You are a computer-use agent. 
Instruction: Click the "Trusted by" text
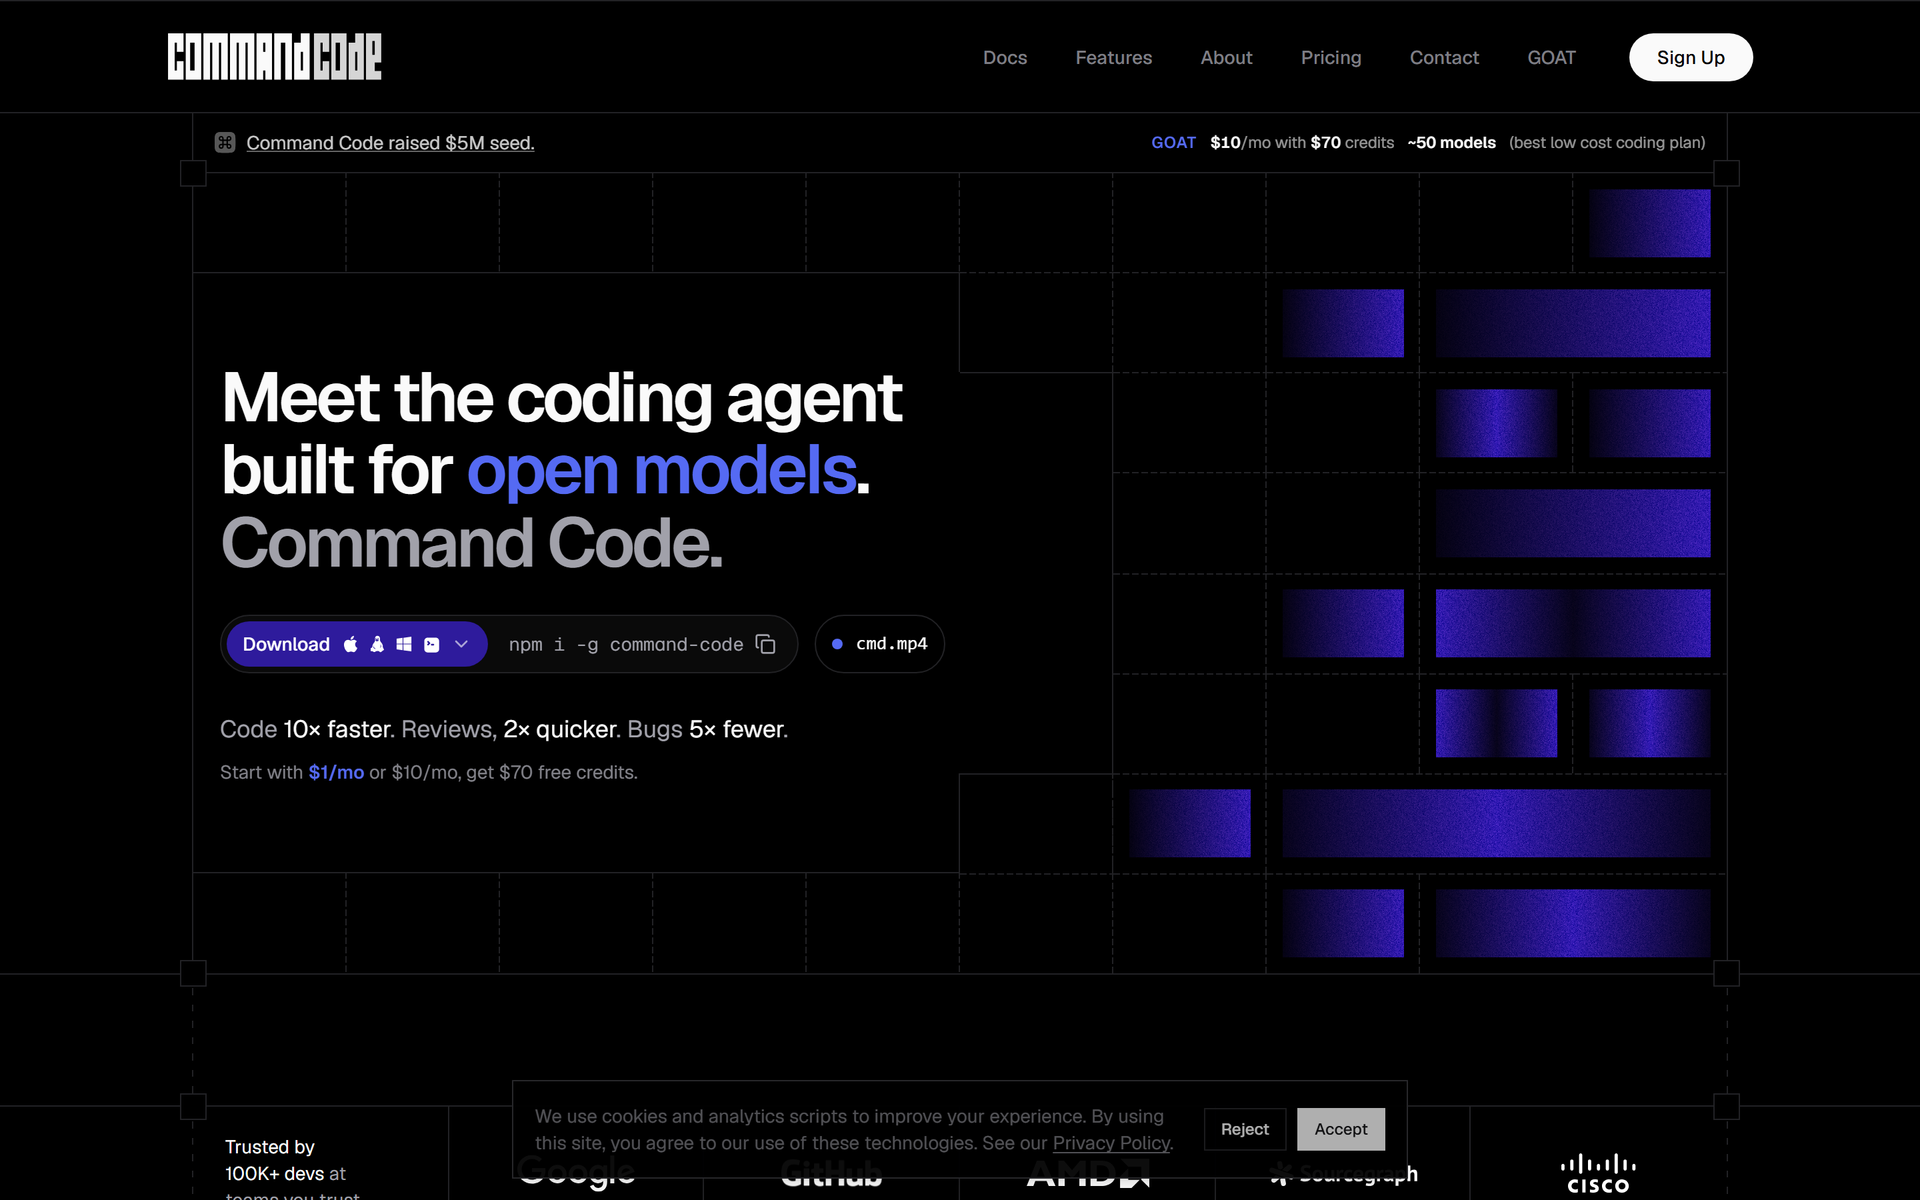coord(270,1147)
